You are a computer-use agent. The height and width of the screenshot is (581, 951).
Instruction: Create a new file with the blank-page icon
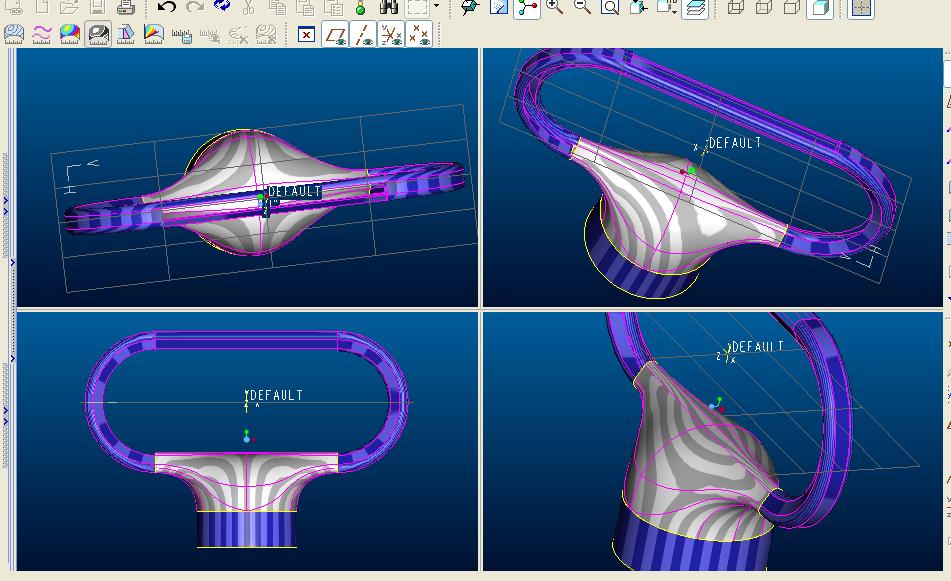coord(42,7)
